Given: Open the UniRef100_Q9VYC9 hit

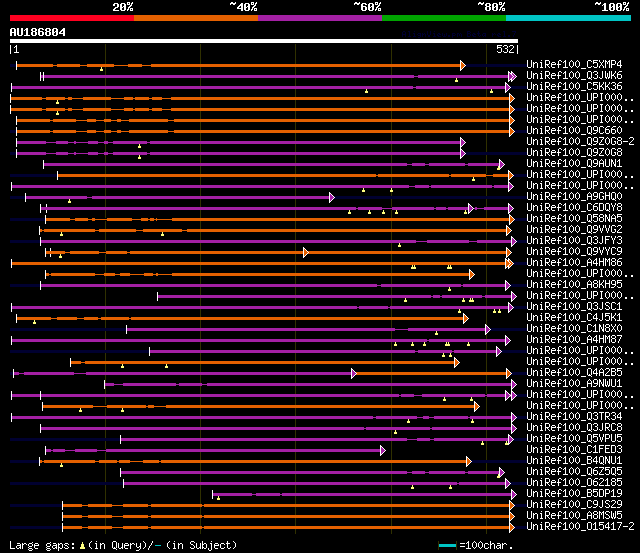Looking at the screenshot, I should pyautogui.click(x=574, y=252).
